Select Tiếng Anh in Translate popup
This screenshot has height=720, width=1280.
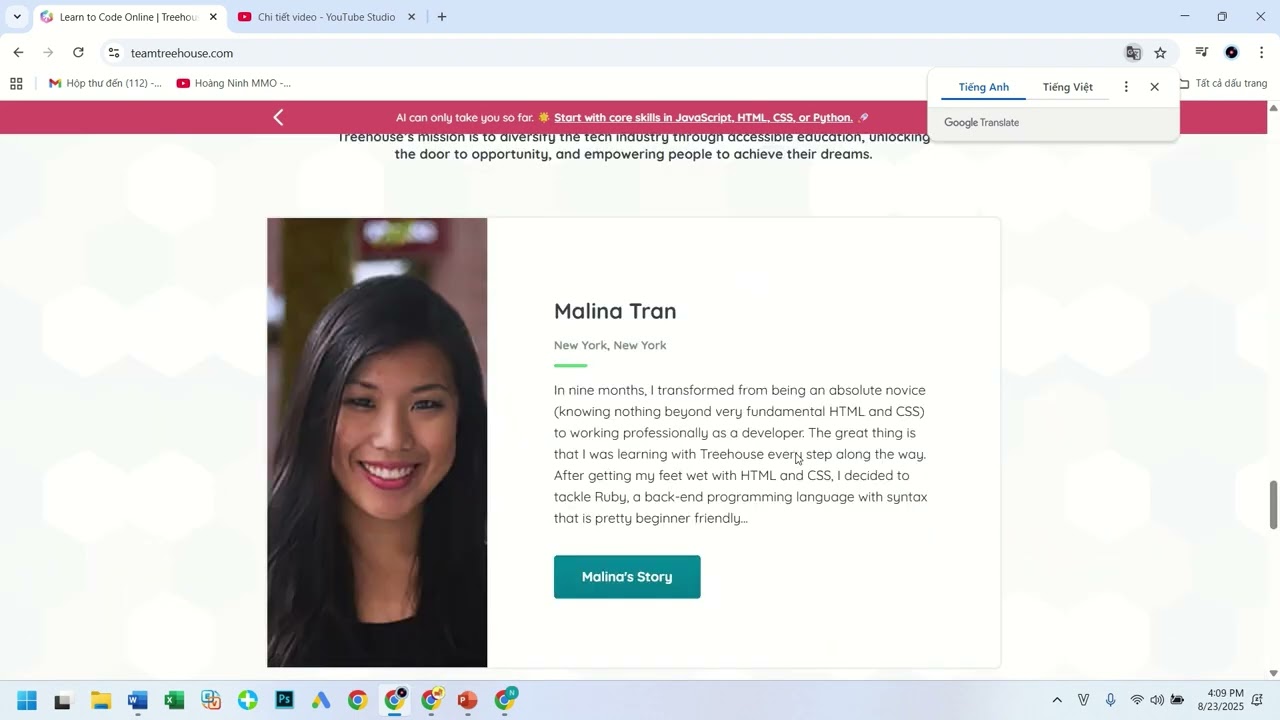click(984, 87)
